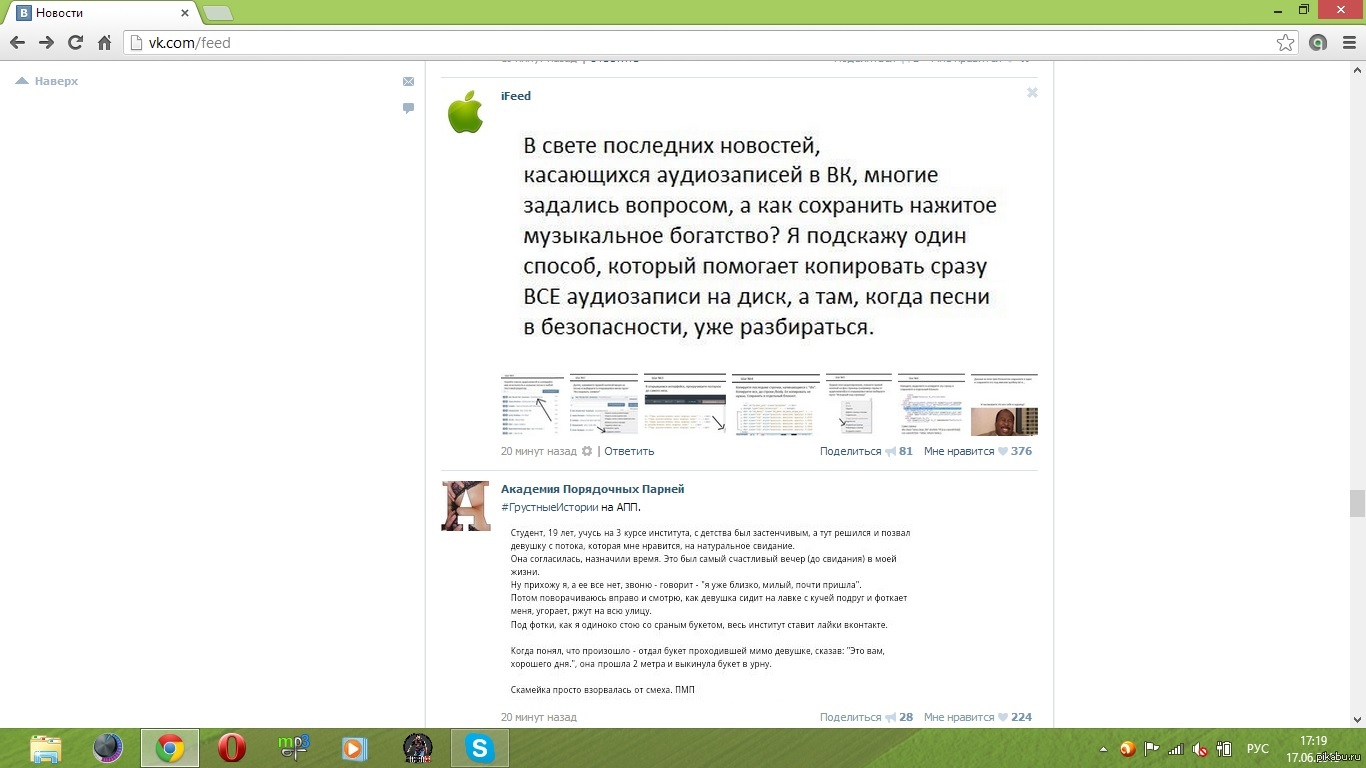The image size is (1366, 768).
Task: Switch to Google Chrome in the taskbar
Action: click(x=170, y=748)
